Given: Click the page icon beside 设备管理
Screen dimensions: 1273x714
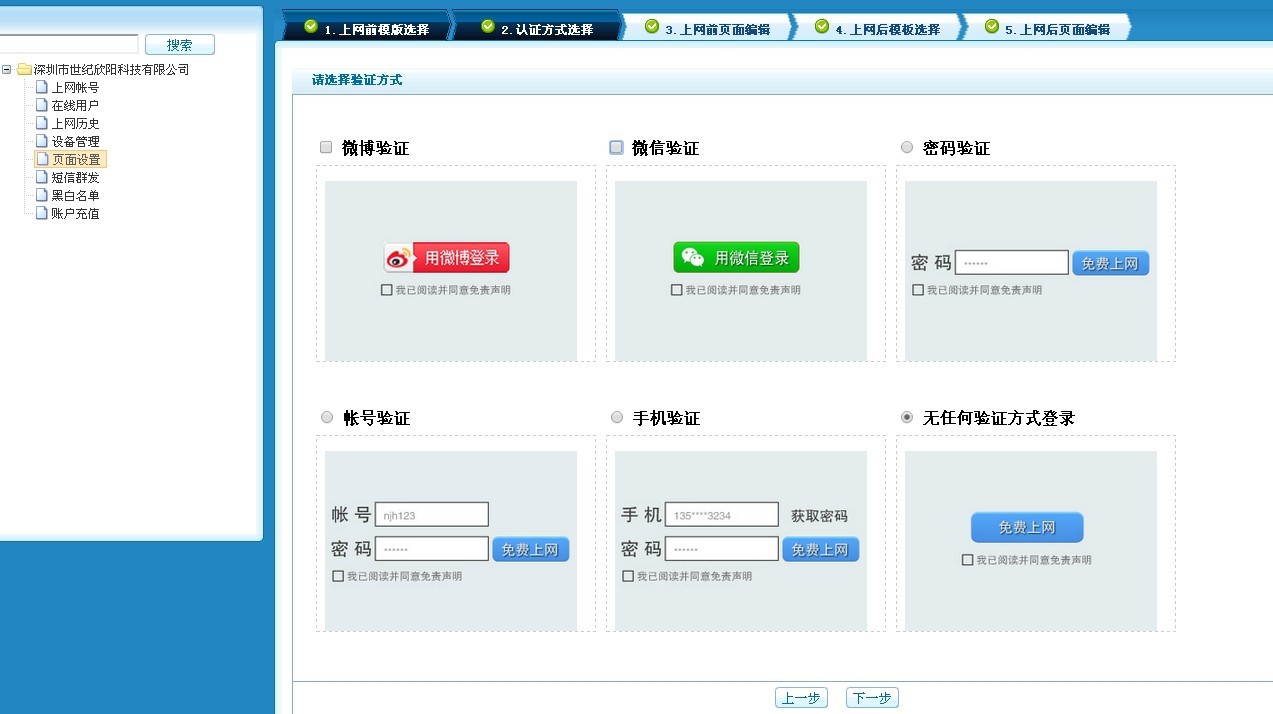Looking at the screenshot, I should click(x=42, y=141).
